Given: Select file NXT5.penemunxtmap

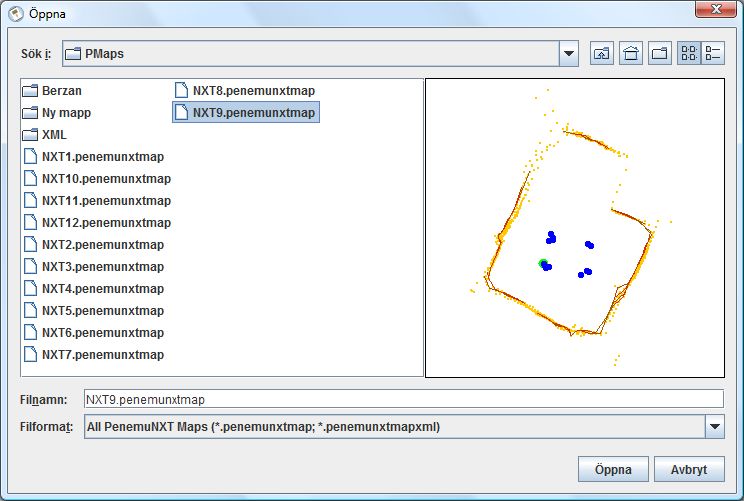Looking at the screenshot, I should point(93,310).
